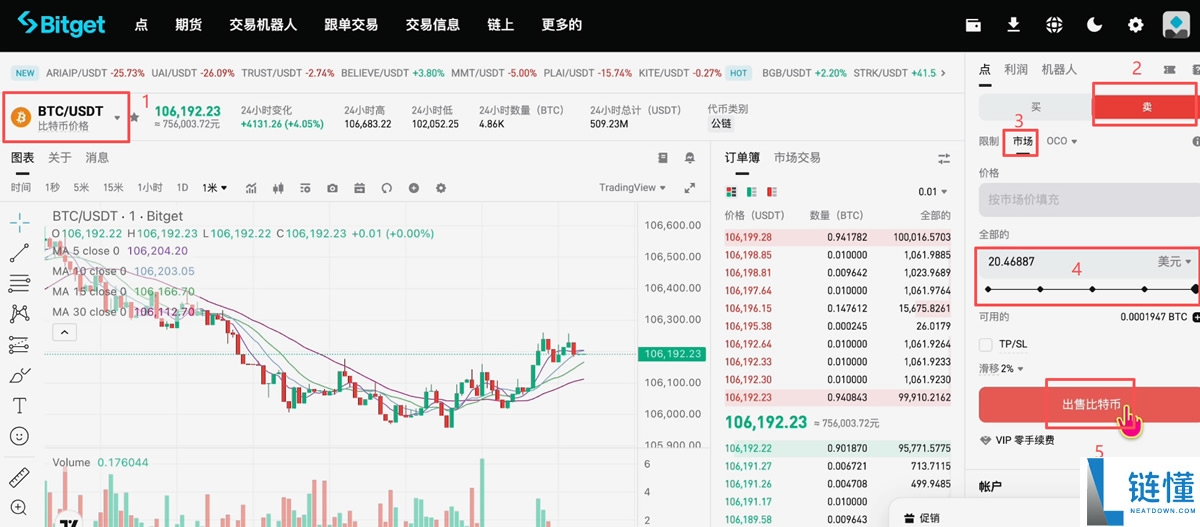Screen dimensions: 1200x527
Task: Show bids-only order book view
Action: (x=751, y=191)
